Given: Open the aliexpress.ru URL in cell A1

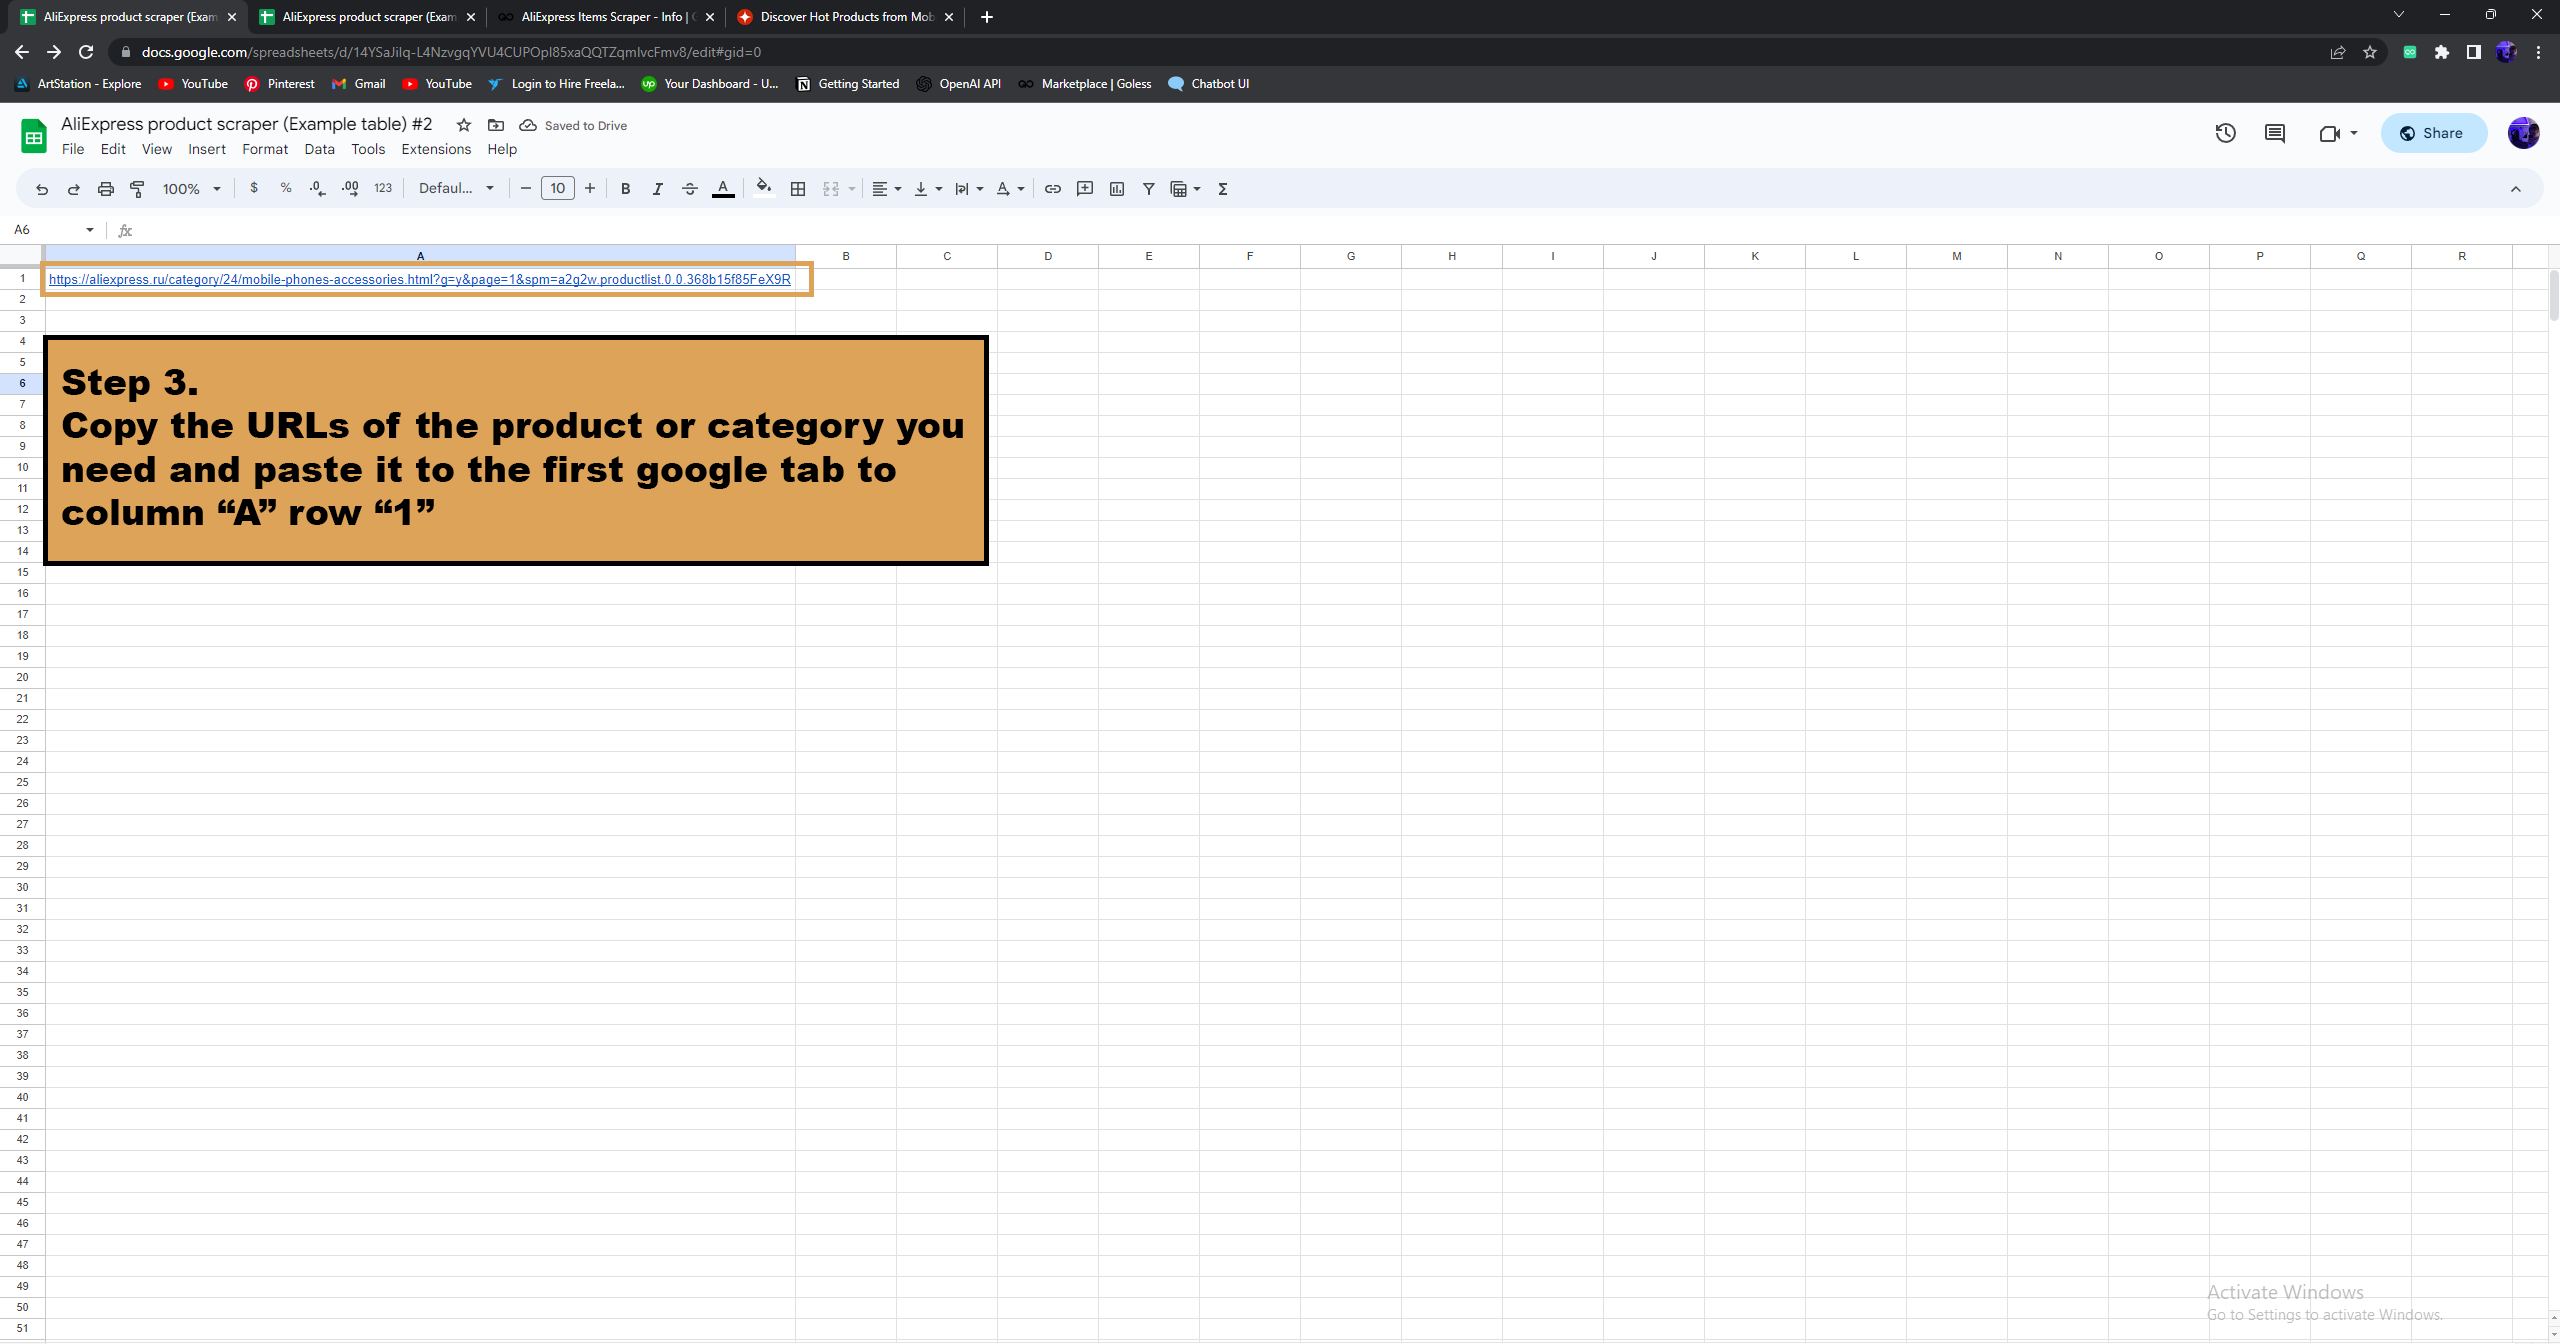Looking at the screenshot, I should point(419,279).
